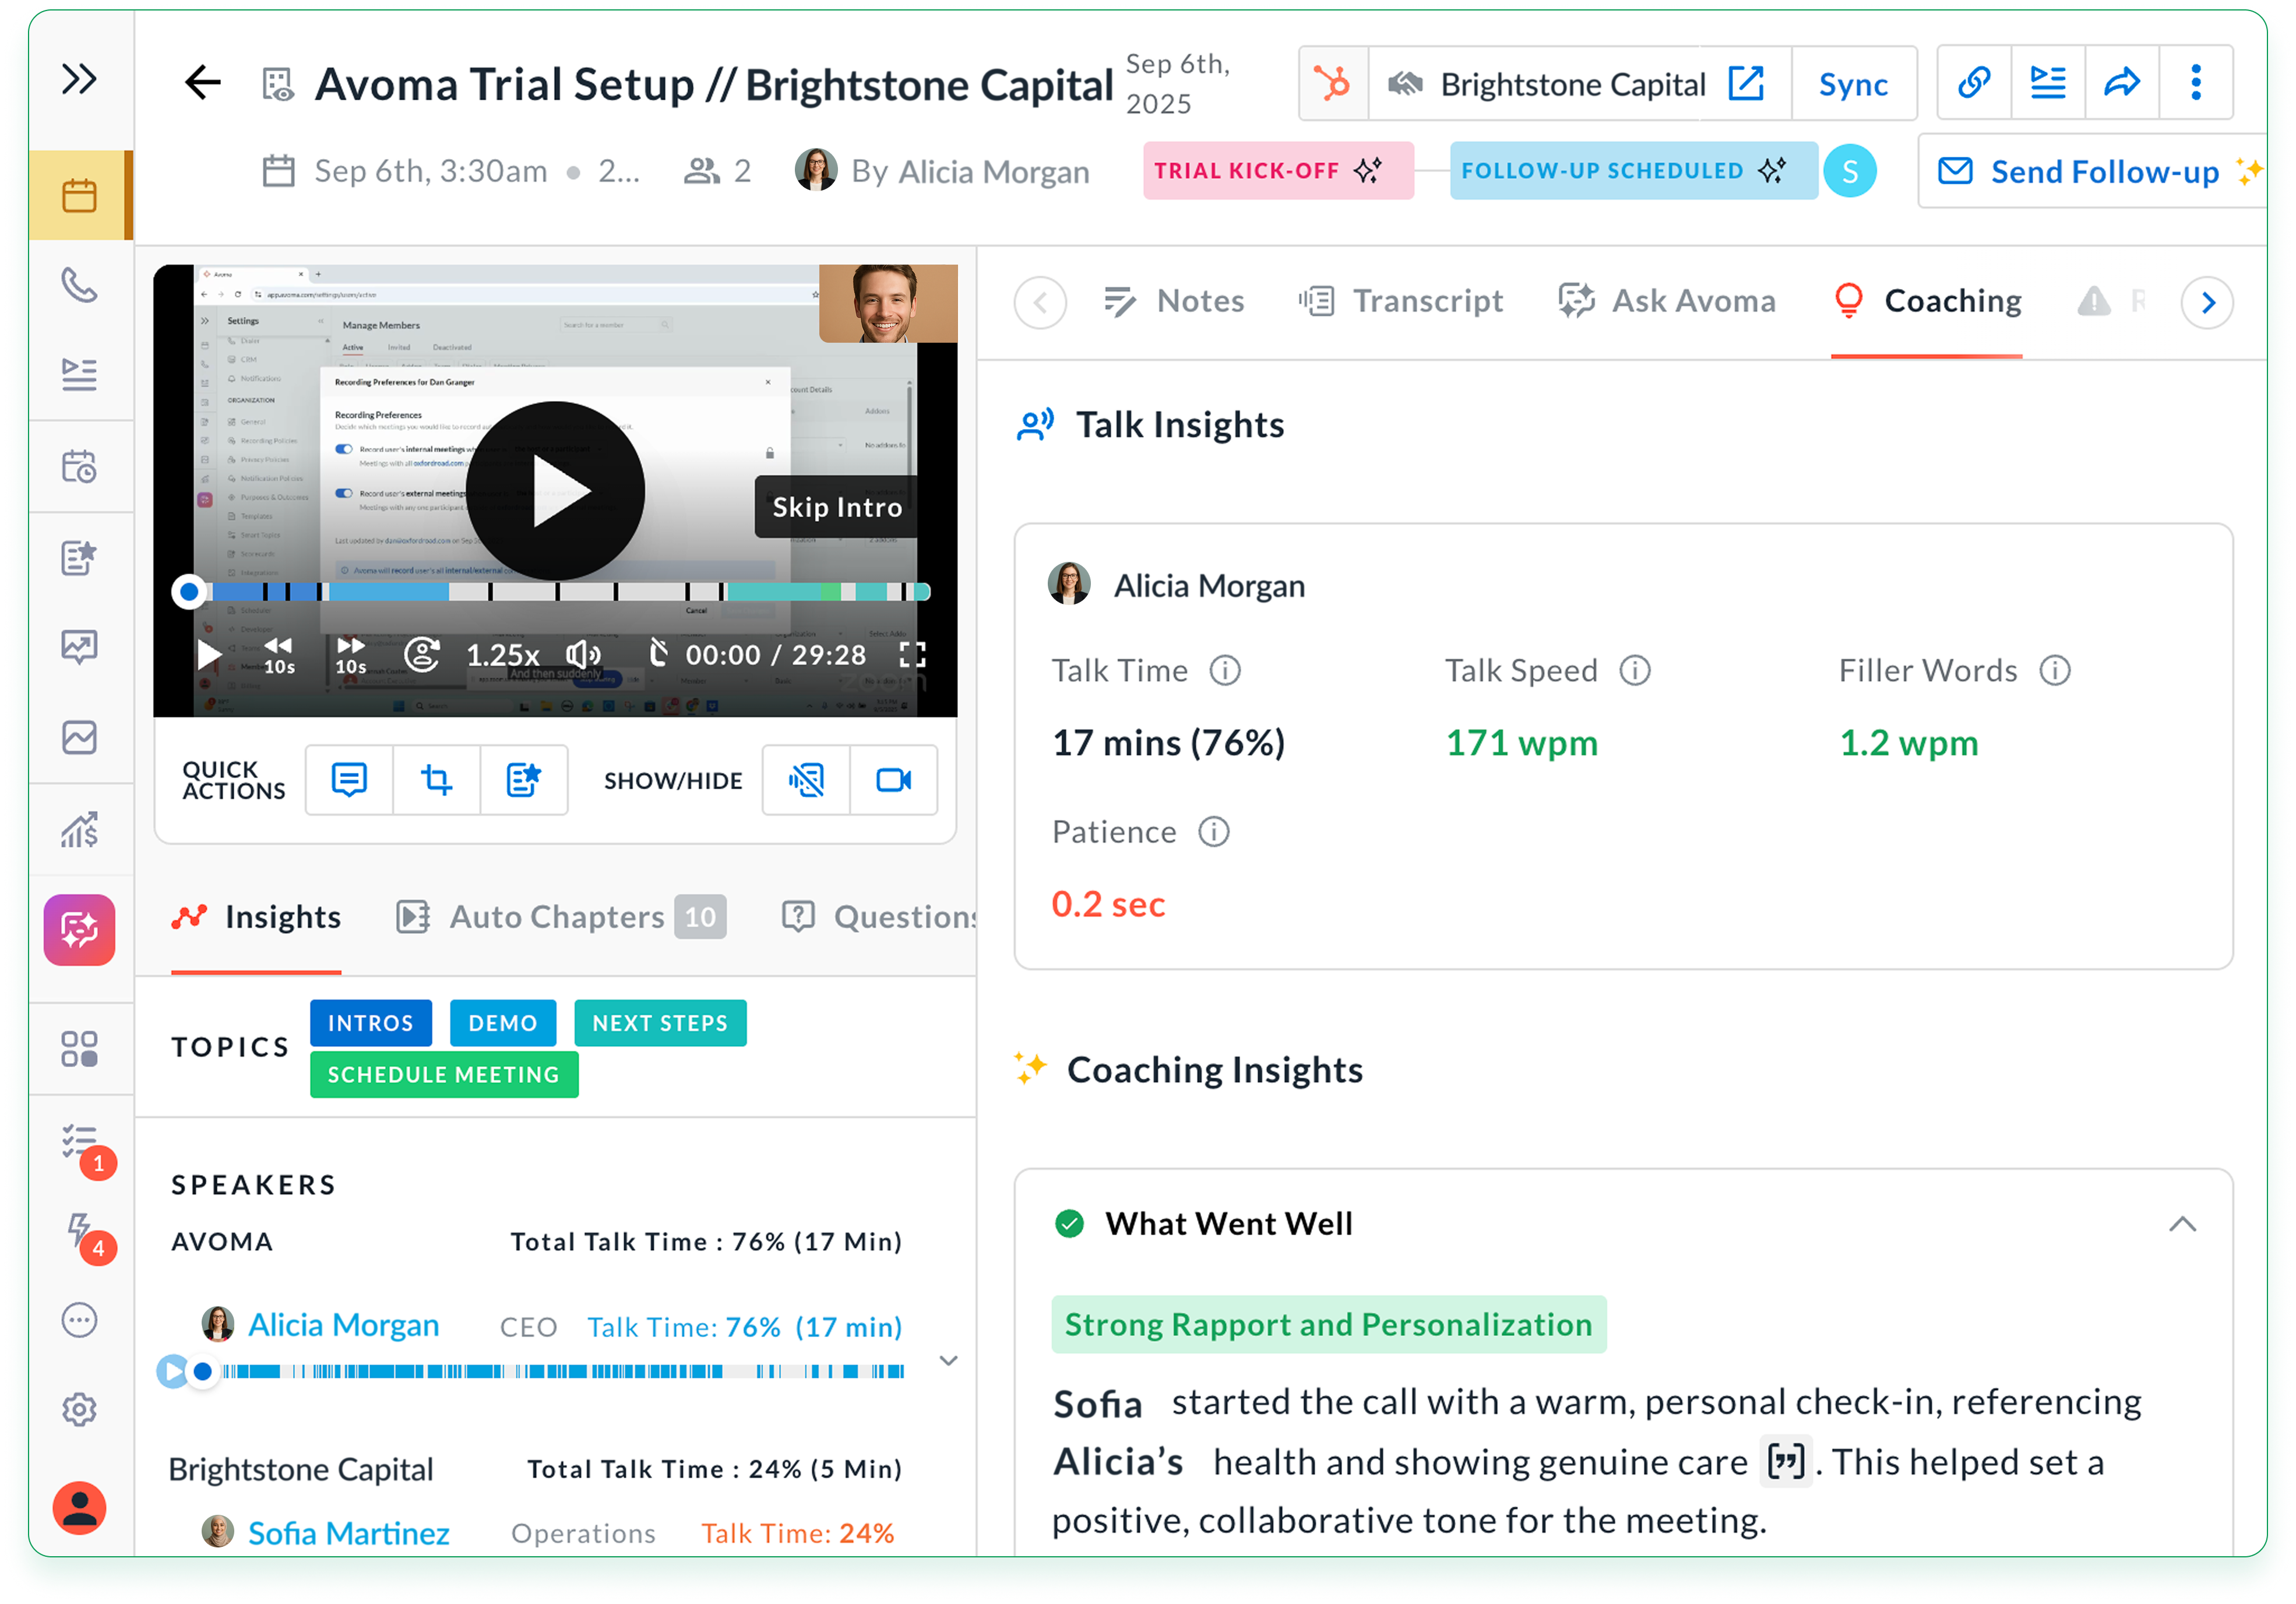2296x1604 pixels.
Task: Forward the video 10 seconds
Action: (350, 656)
